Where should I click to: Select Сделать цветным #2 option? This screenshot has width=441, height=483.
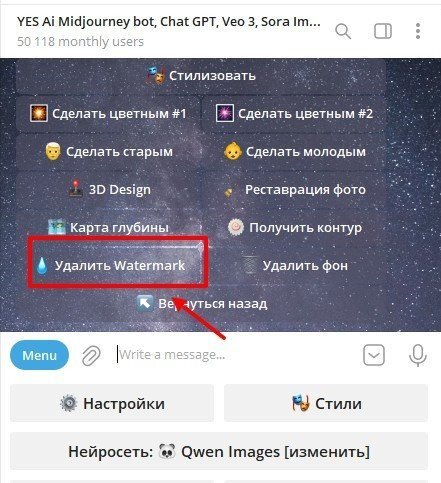[294, 114]
